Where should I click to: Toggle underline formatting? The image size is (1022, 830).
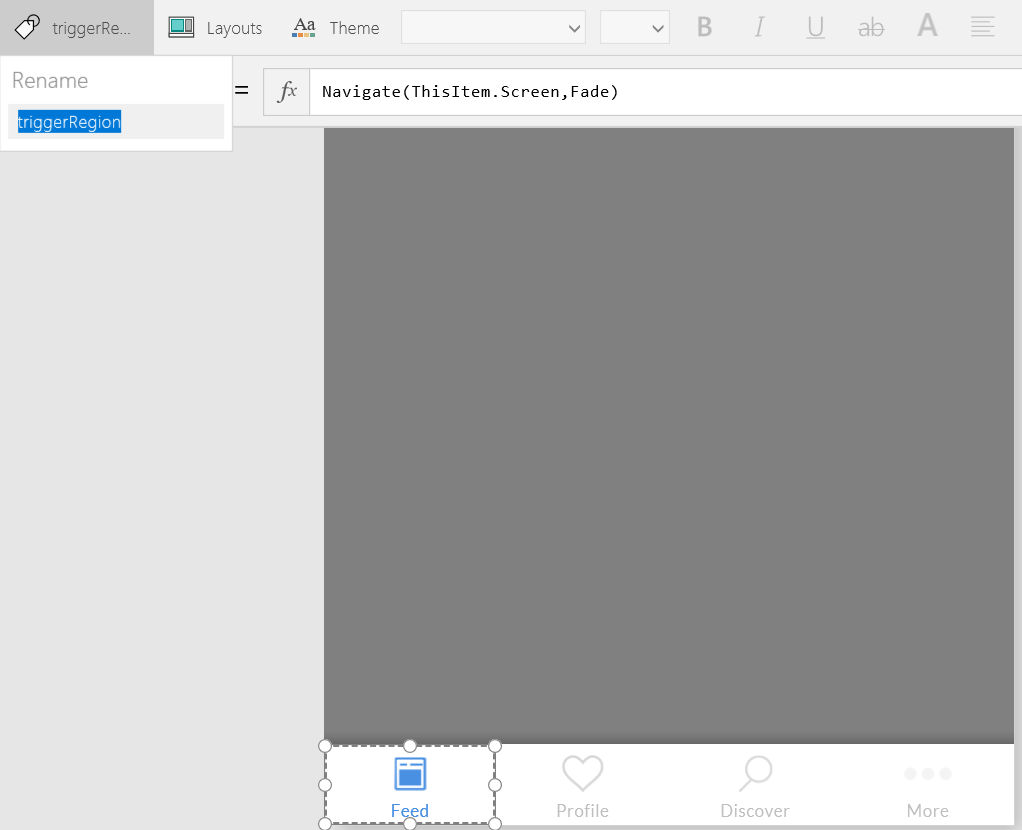pos(815,28)
